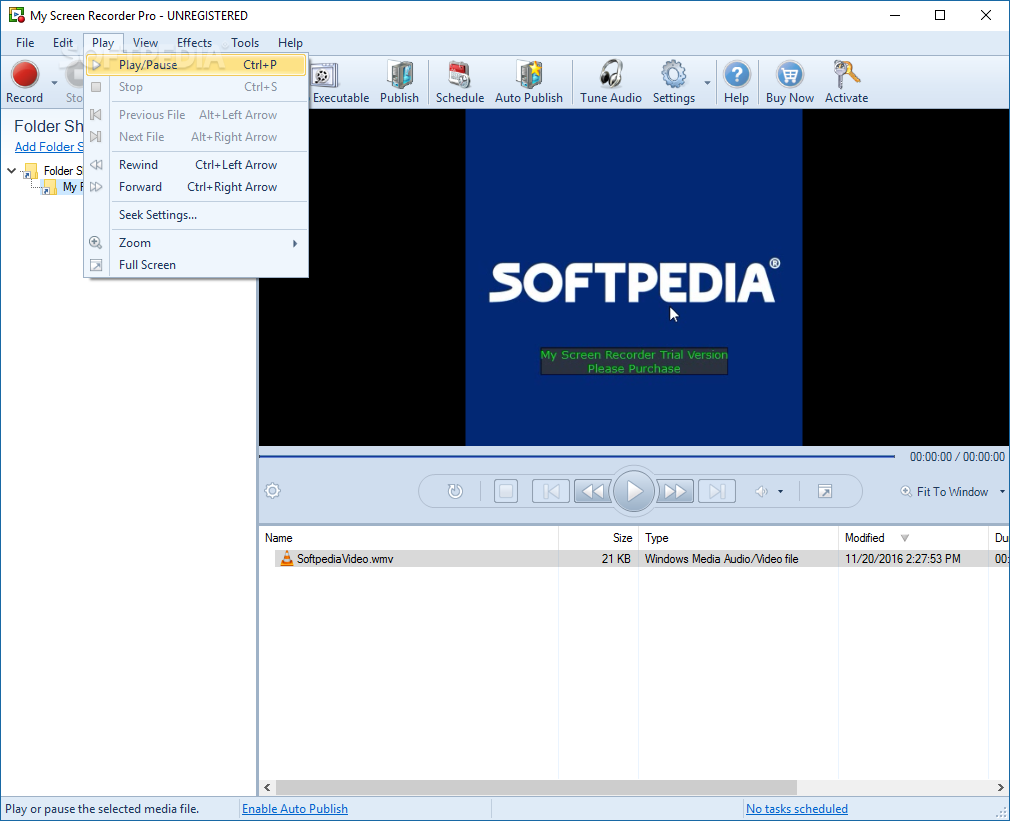Image resolution: width=1010 pixels, height=821 pixels.
Task: Click the horizontal scrollbar thumb
Action: point(536,788)
